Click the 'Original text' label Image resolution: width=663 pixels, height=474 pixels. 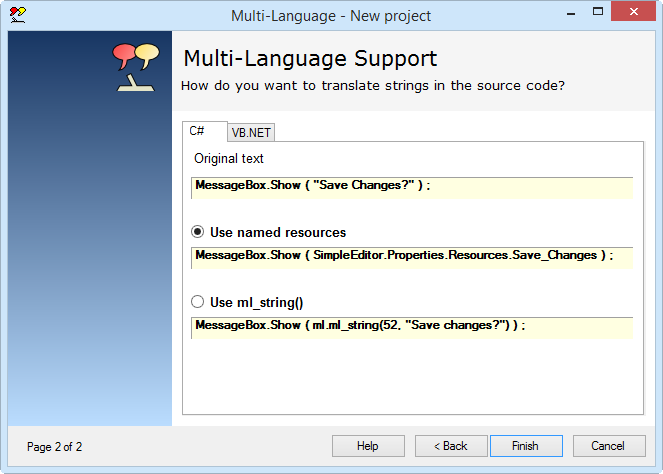pos(229,158)
